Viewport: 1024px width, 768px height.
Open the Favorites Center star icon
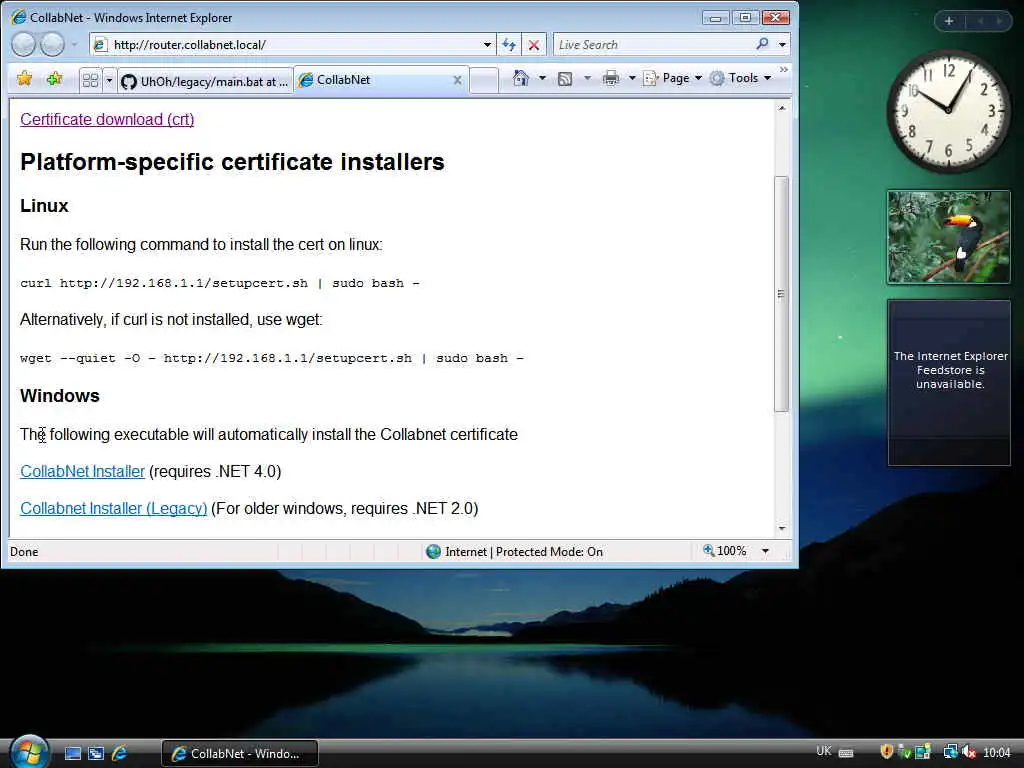[25, 79]
